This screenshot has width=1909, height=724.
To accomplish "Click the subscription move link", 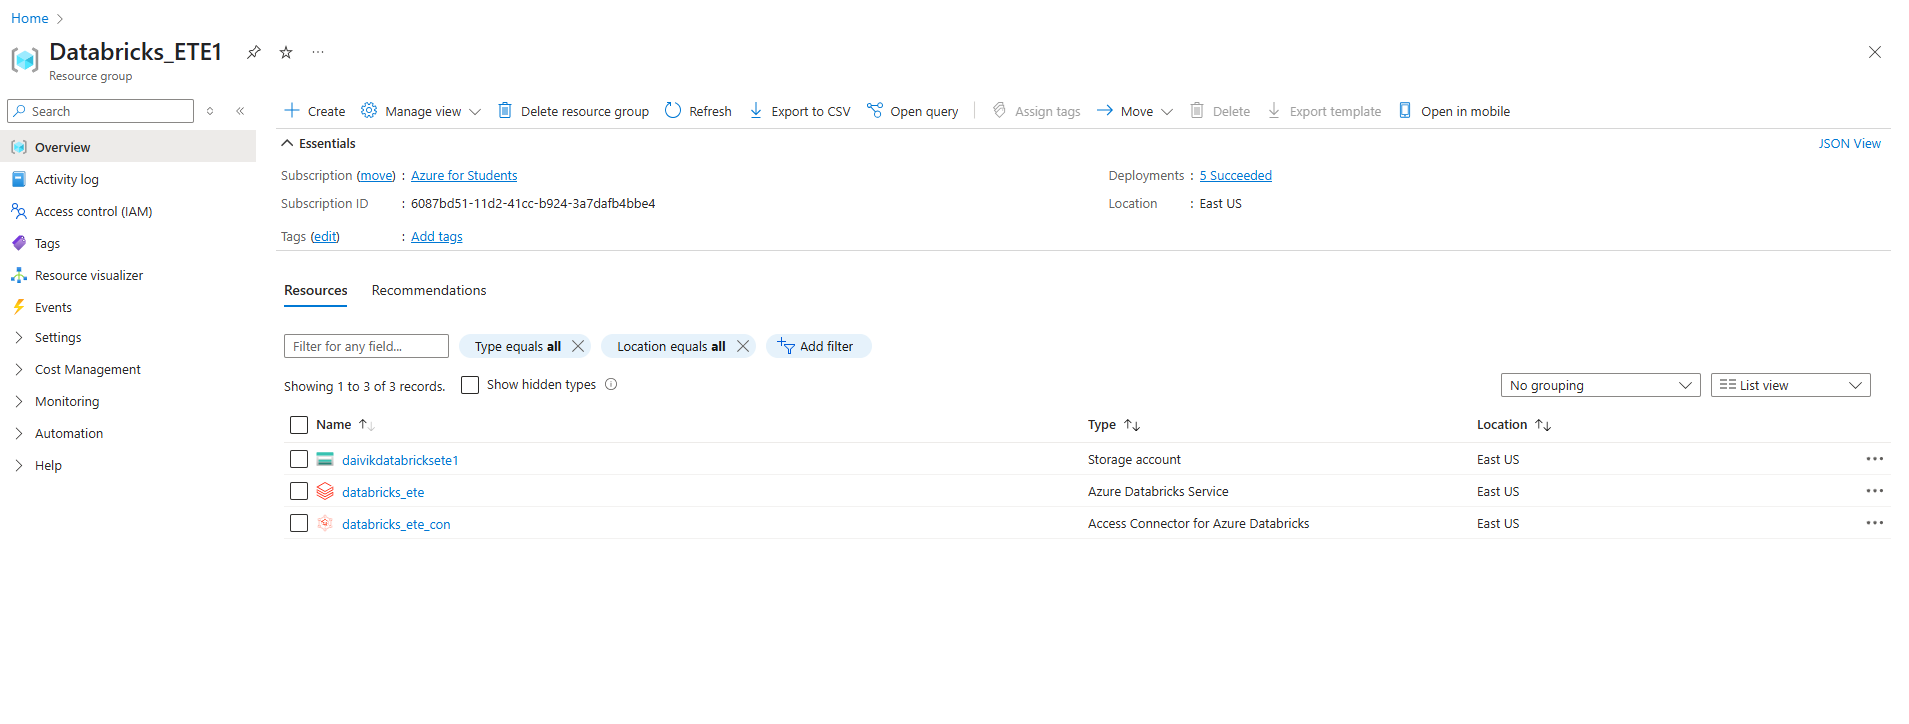I will pos(376,176).
